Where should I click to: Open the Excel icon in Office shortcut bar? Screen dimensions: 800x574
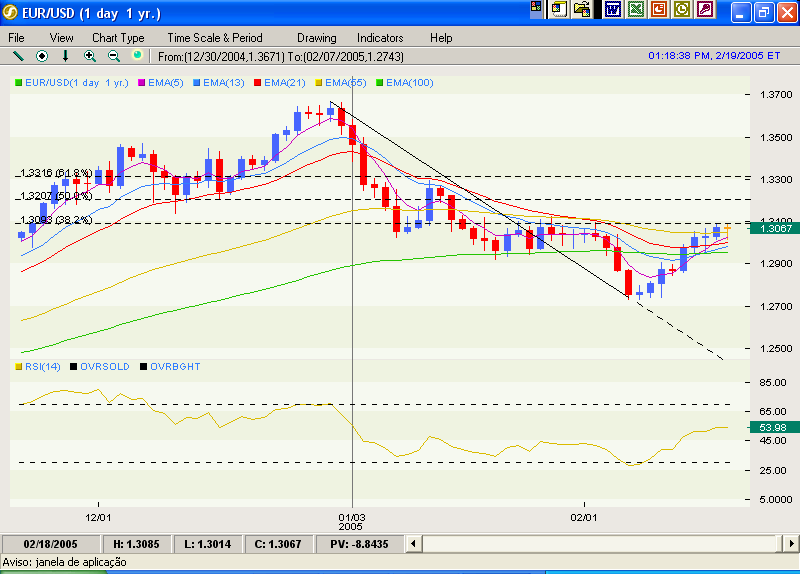[x=636, y=9]
